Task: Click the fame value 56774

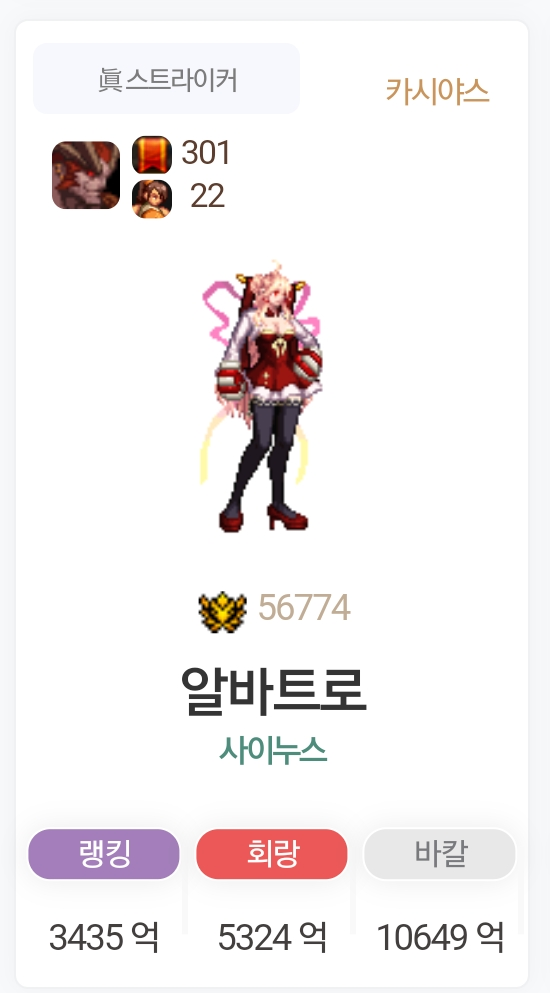Action: (304, 608)
